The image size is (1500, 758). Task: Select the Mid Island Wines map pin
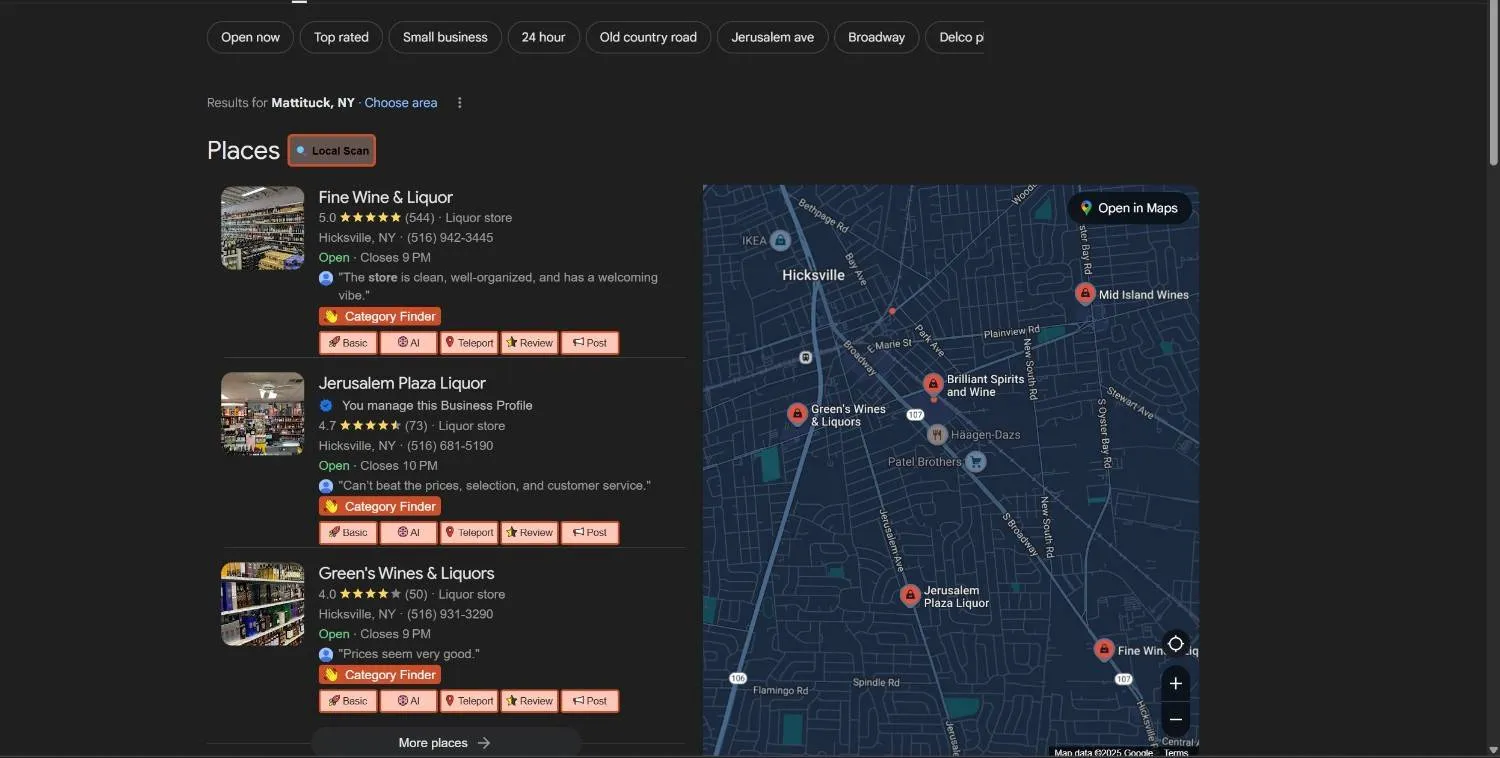tap(1085, 293)
